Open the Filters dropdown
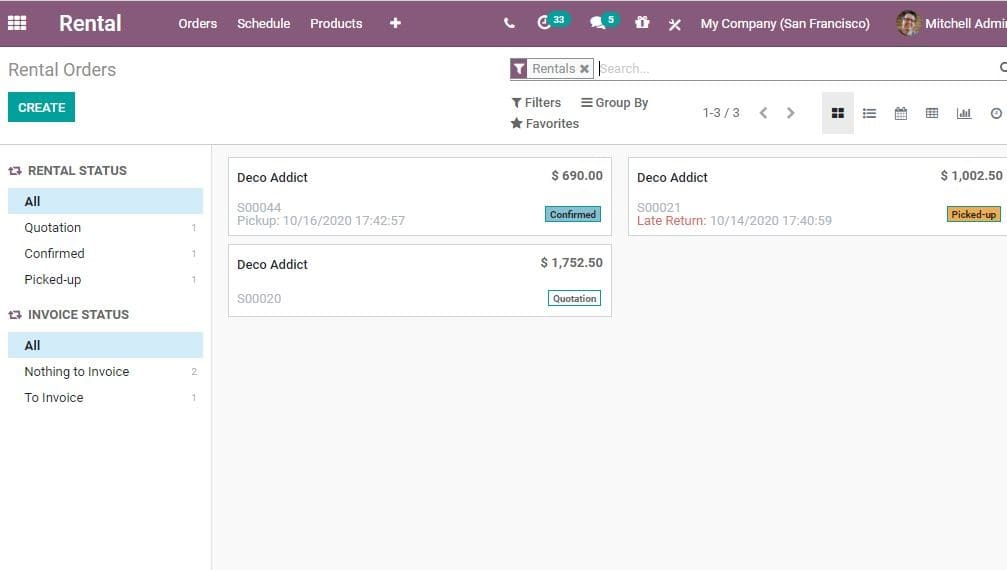Screen dimensions: 1007x570 (x=536, y=103)
